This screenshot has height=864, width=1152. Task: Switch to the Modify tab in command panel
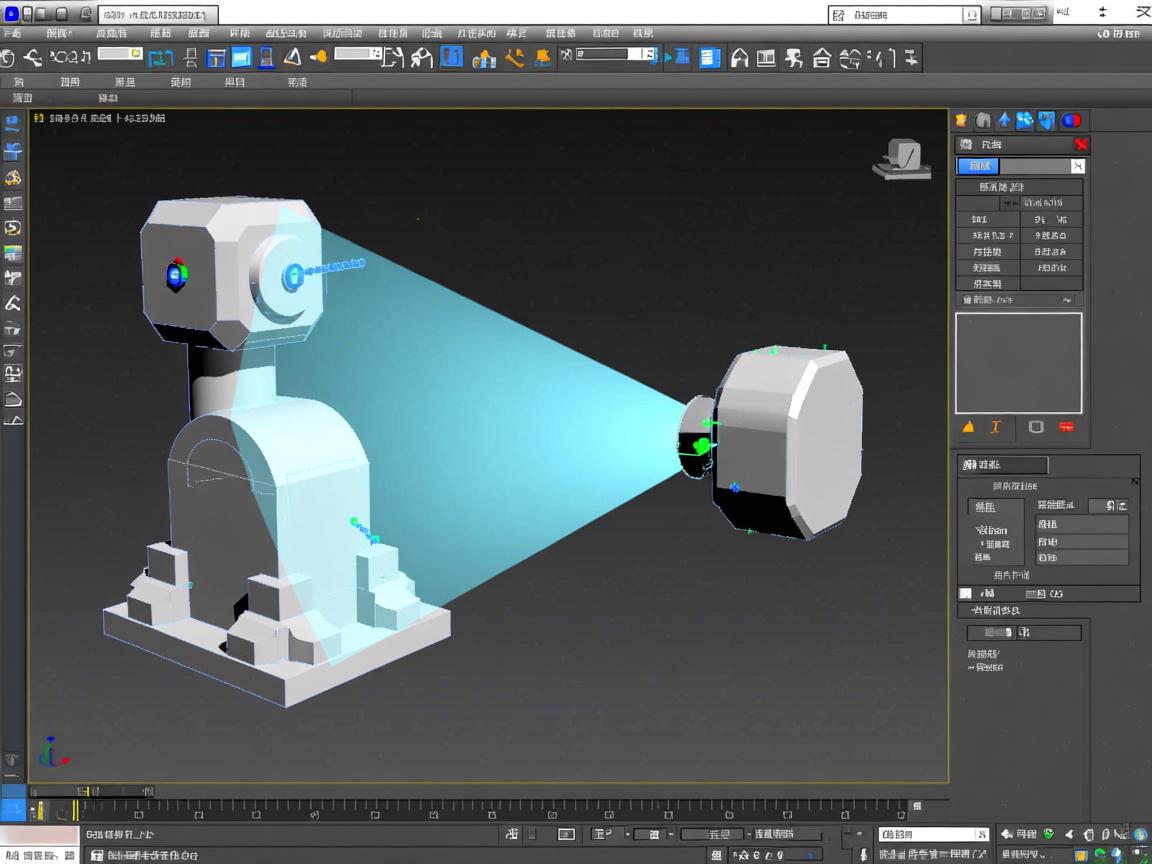(983, 121)
